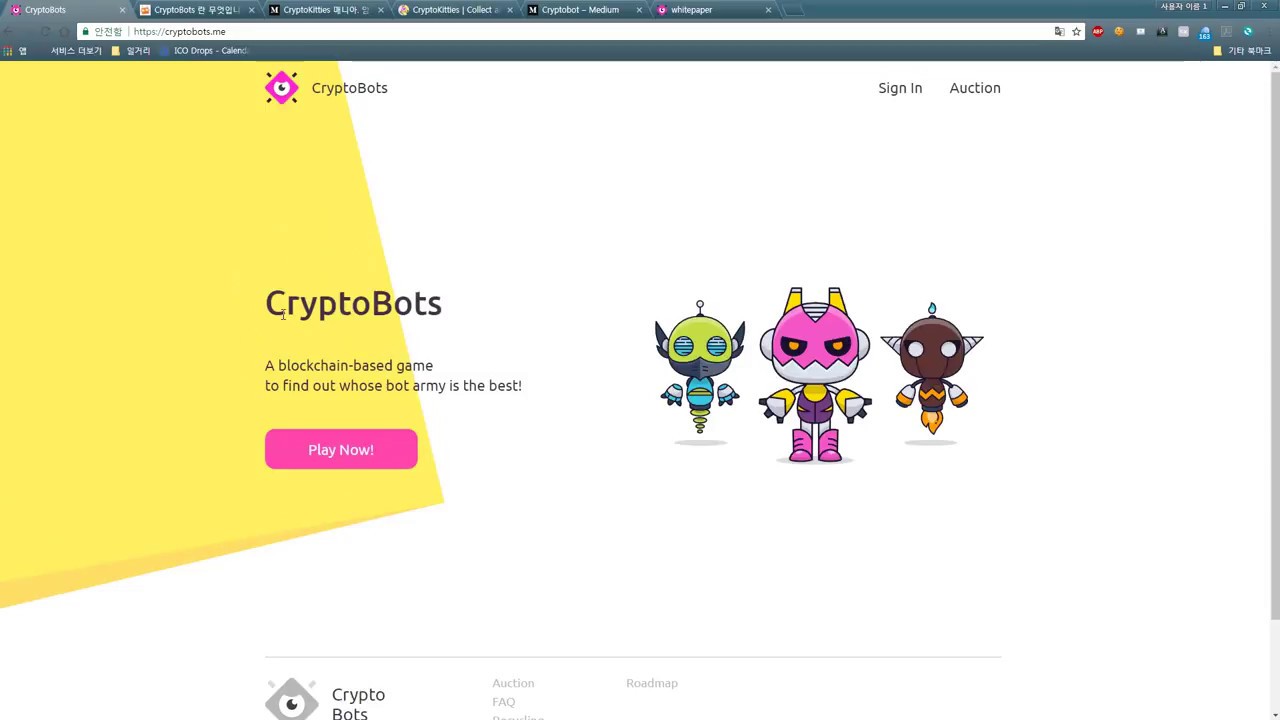Screen dimensions: 1280x720
Task: Click the "A blockchain-based game" tagline text
Action: tap(349, 366)
